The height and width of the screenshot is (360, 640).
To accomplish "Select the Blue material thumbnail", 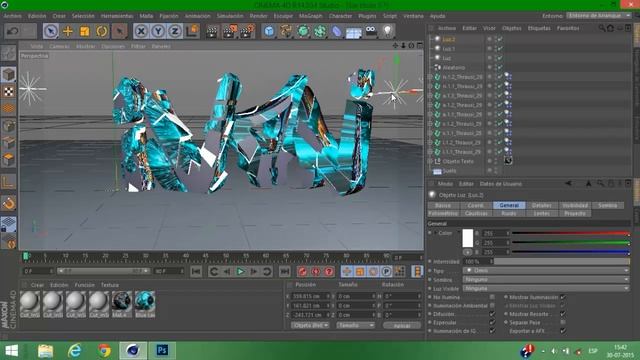I will pos(144,304).
